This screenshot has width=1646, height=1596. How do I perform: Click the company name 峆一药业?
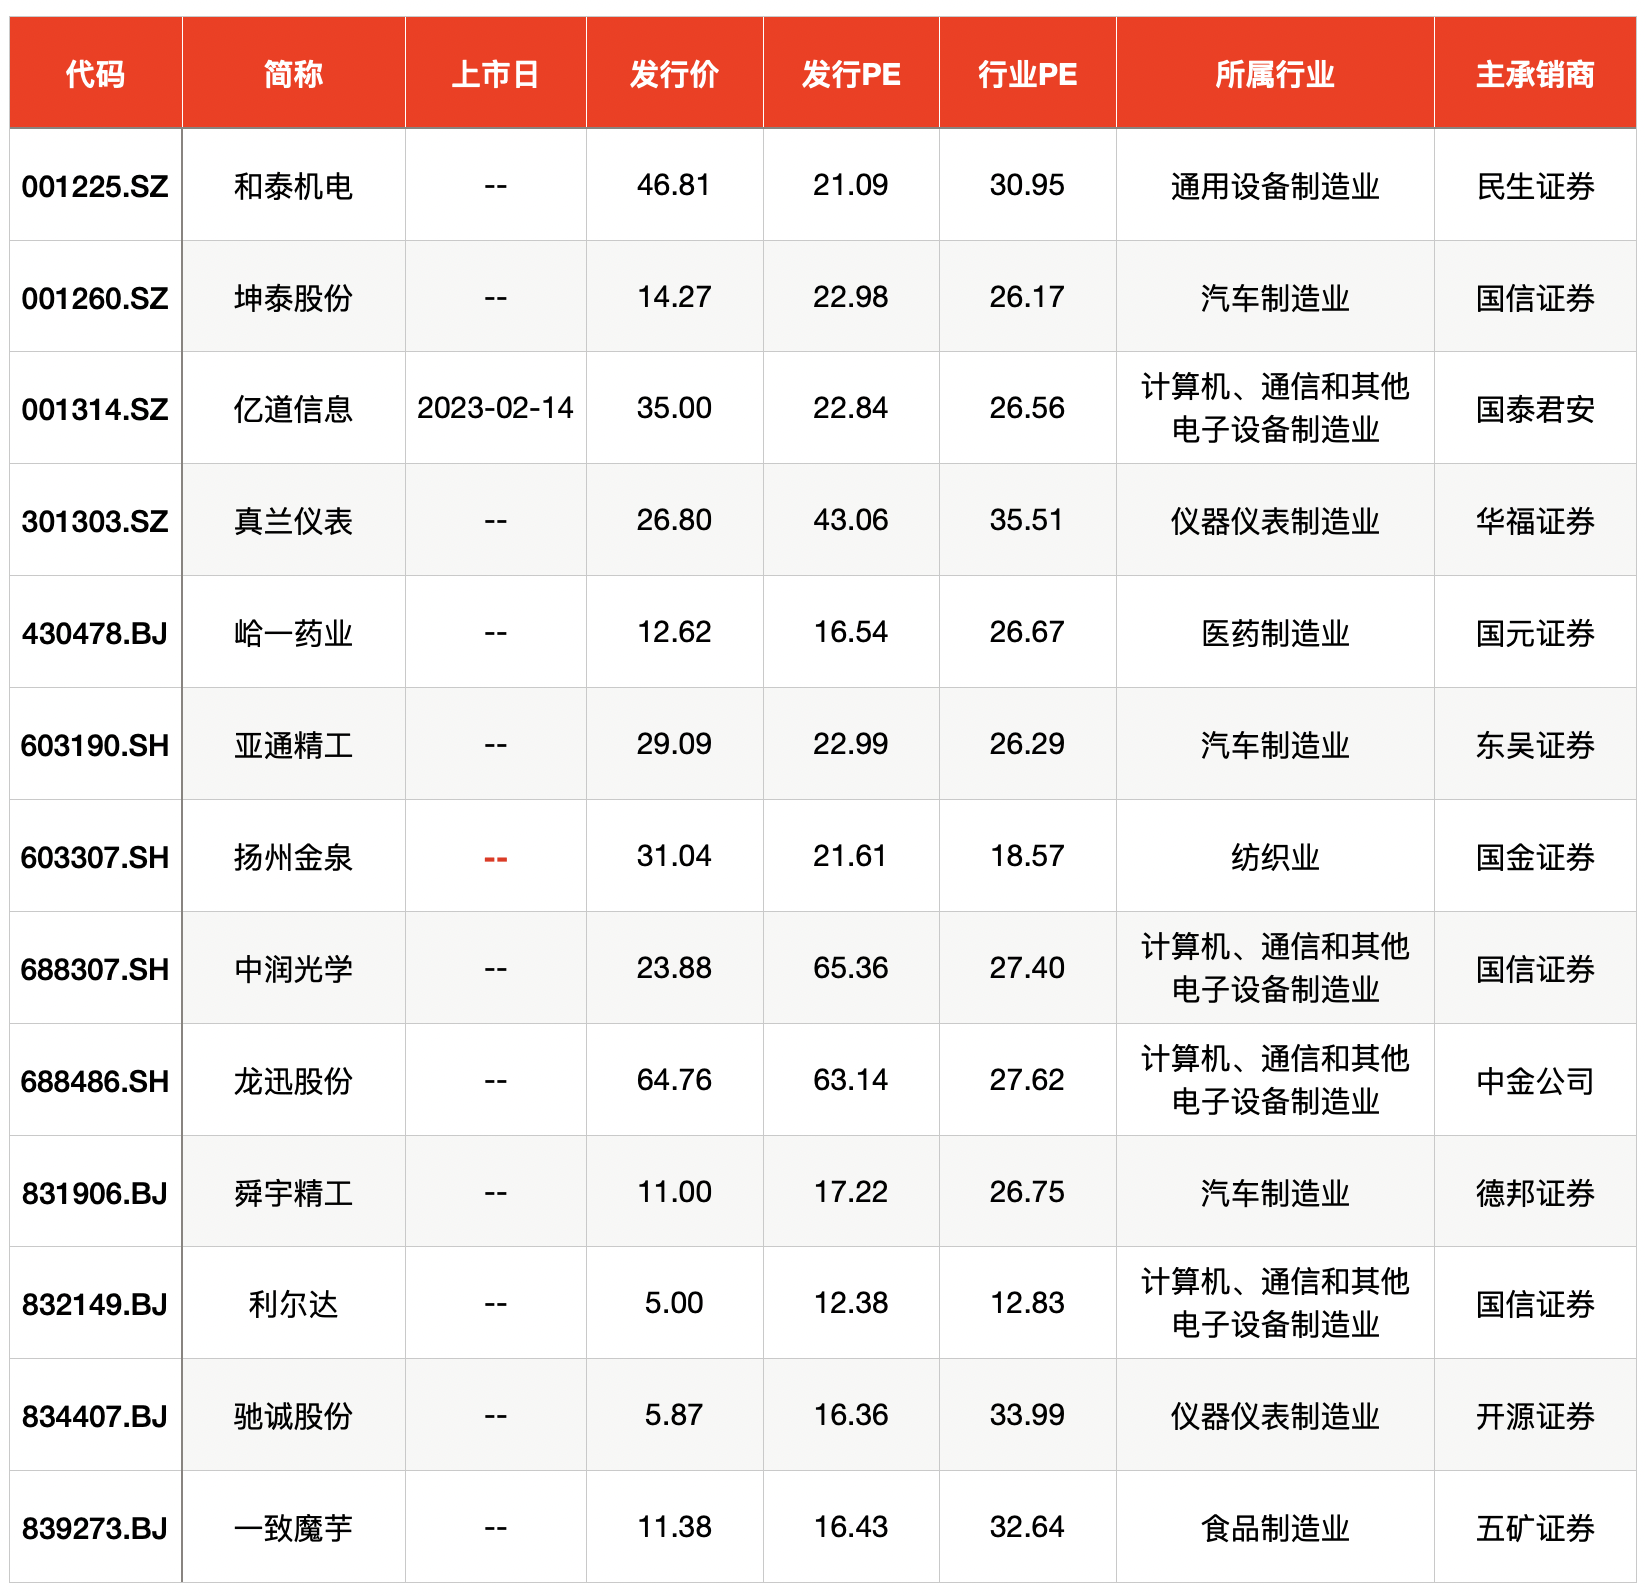293,633
